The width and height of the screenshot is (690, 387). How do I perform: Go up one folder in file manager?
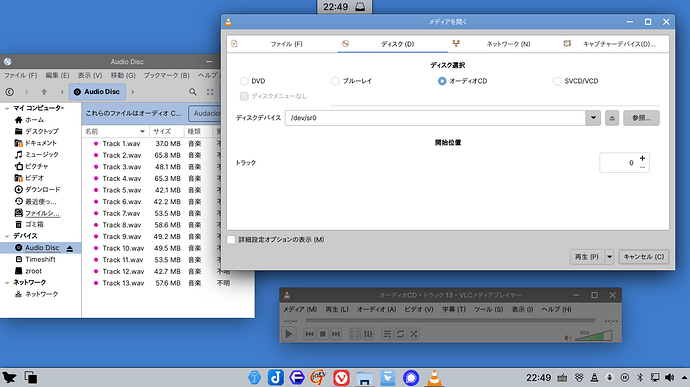[x=44, y=92]
